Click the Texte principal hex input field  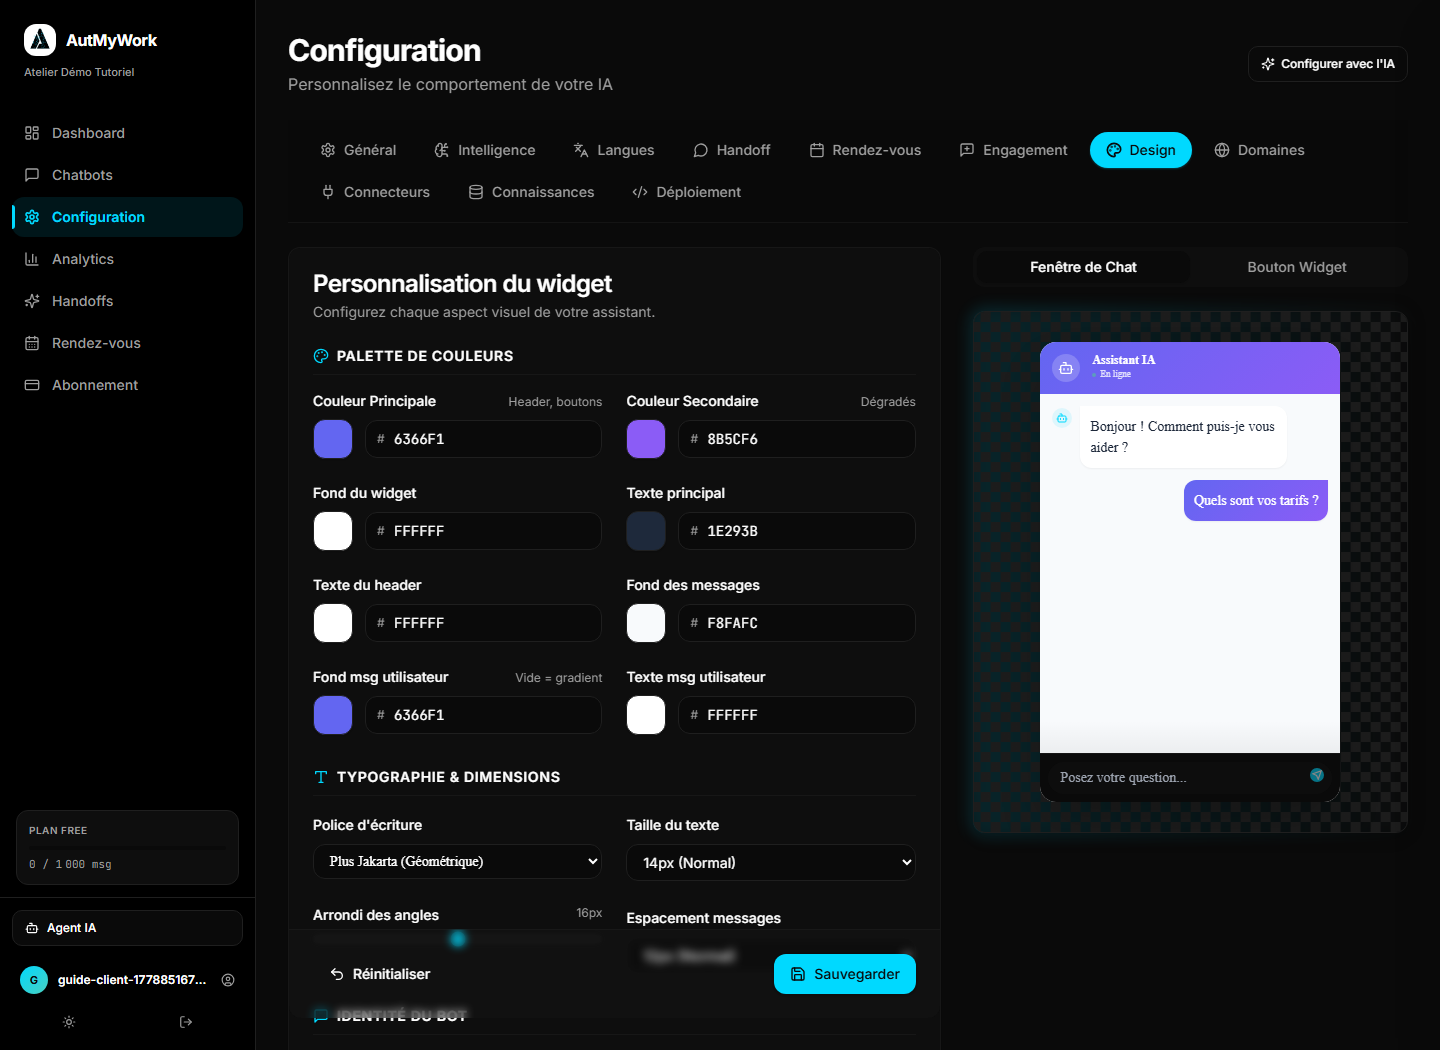797,531
